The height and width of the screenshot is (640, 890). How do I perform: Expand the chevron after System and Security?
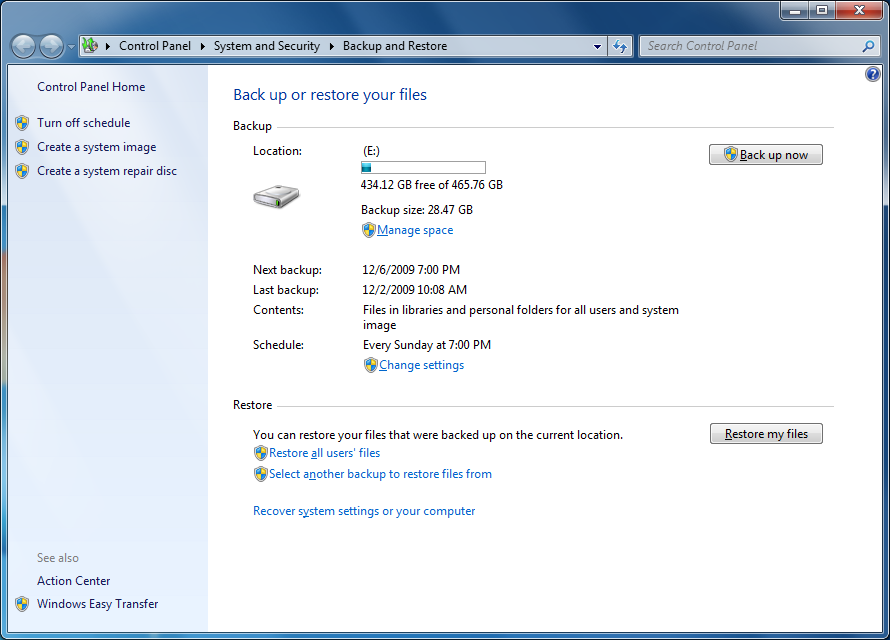331,46
